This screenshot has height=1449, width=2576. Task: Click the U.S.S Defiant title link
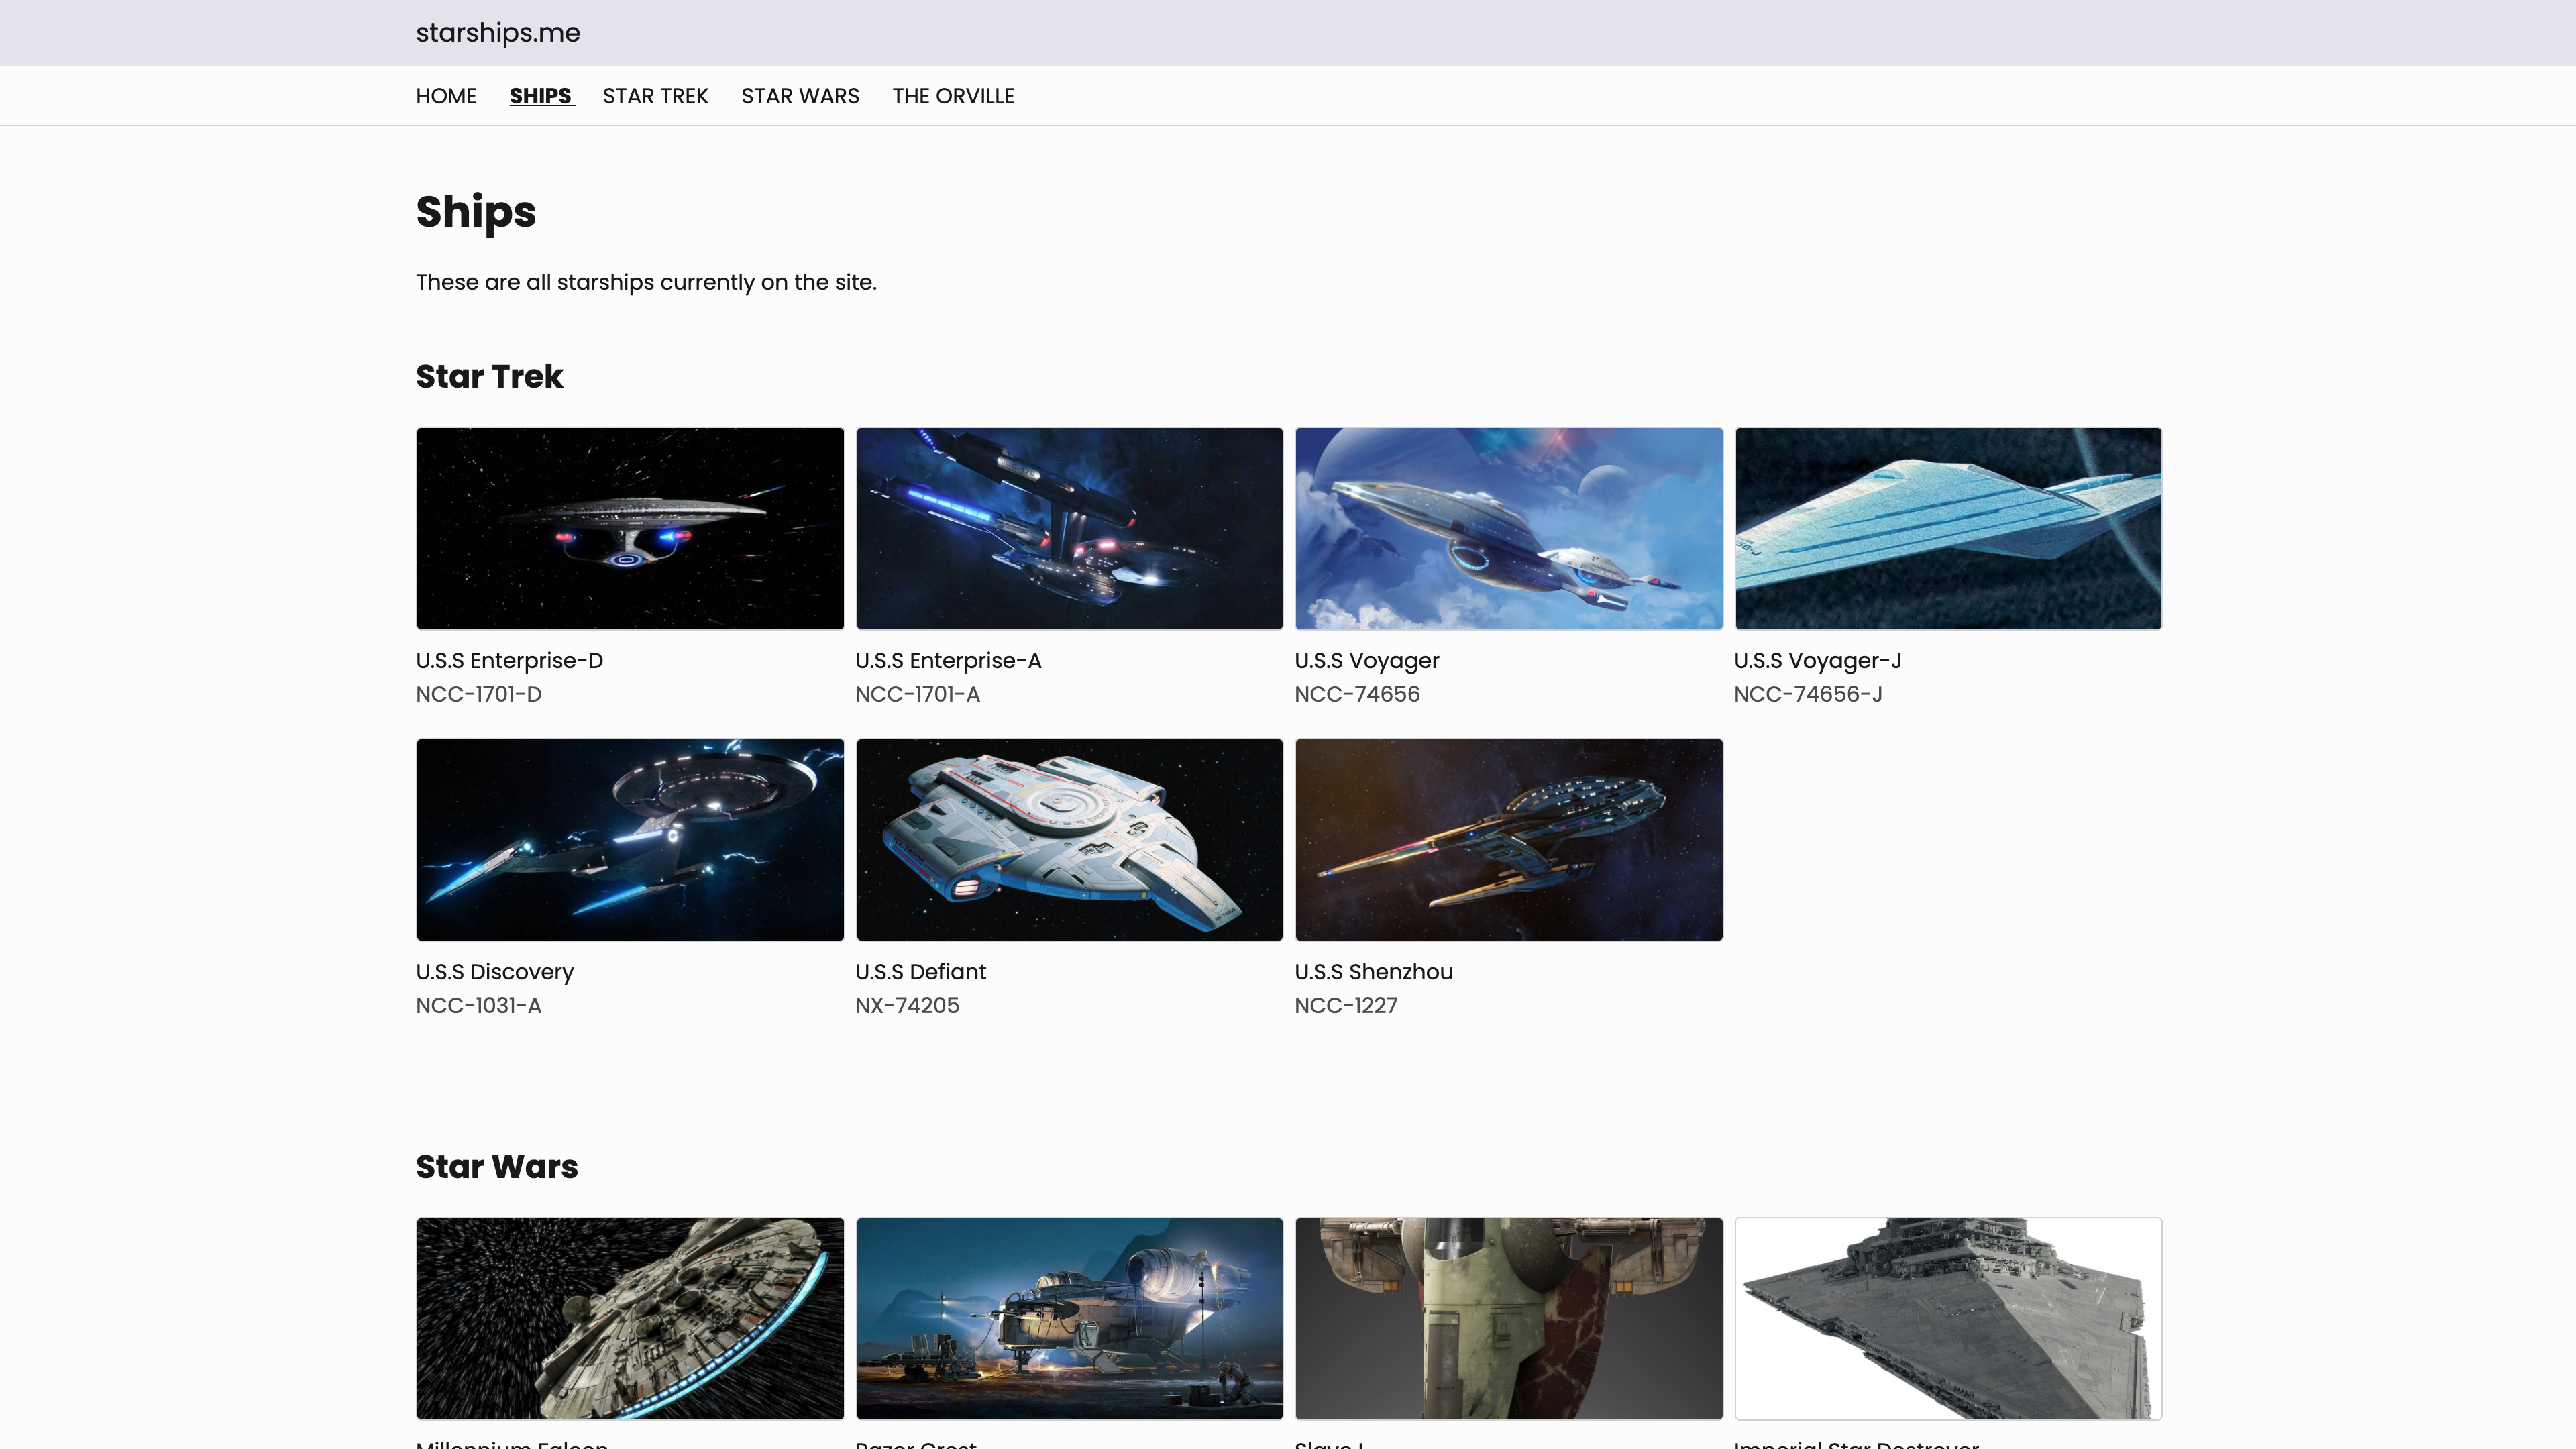(x=920, y=972)
